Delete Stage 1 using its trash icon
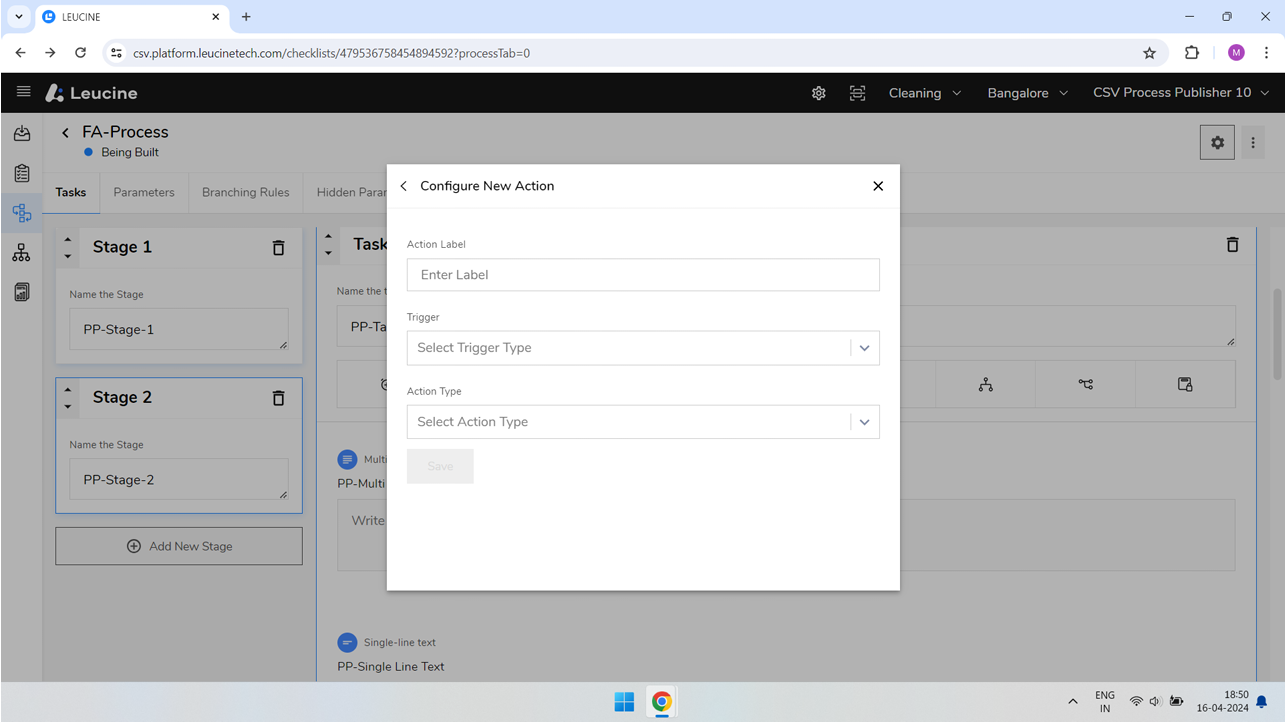Screen dimensions: 1285x722 coord(278,247)
